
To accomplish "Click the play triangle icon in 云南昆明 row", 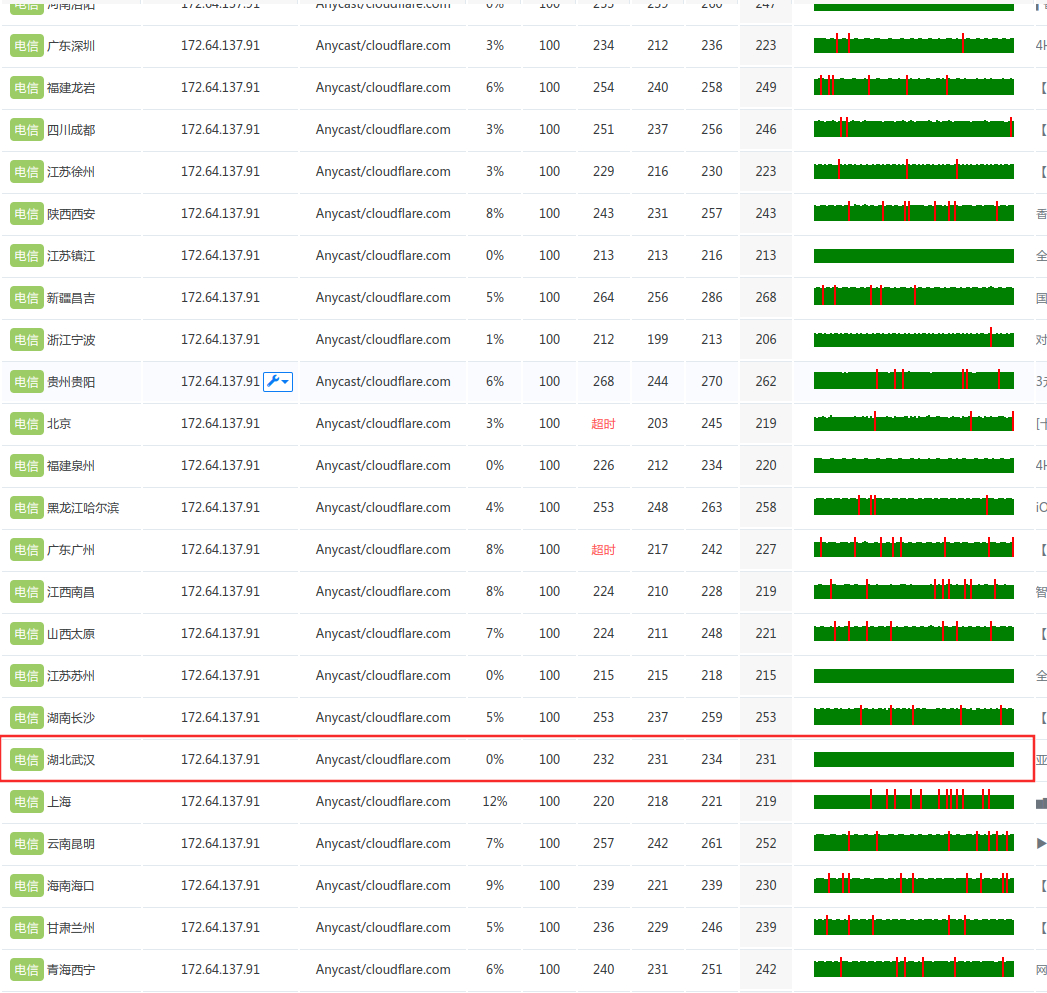I will pyautogui.click(x=1040, y=843).
